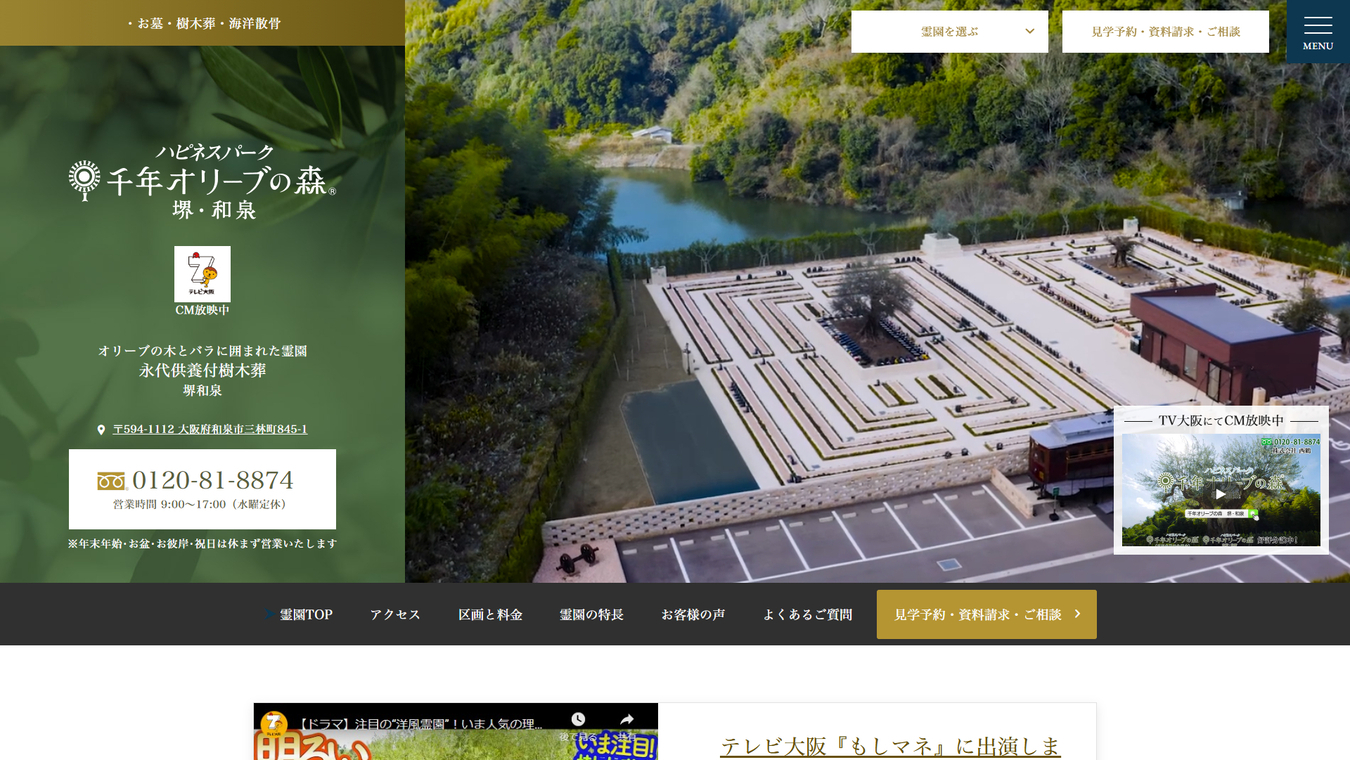This screenshot has height=760, width=1350.
Task: Click the 千年オリーブの森 logo
Action: click(x=202, y=181)
